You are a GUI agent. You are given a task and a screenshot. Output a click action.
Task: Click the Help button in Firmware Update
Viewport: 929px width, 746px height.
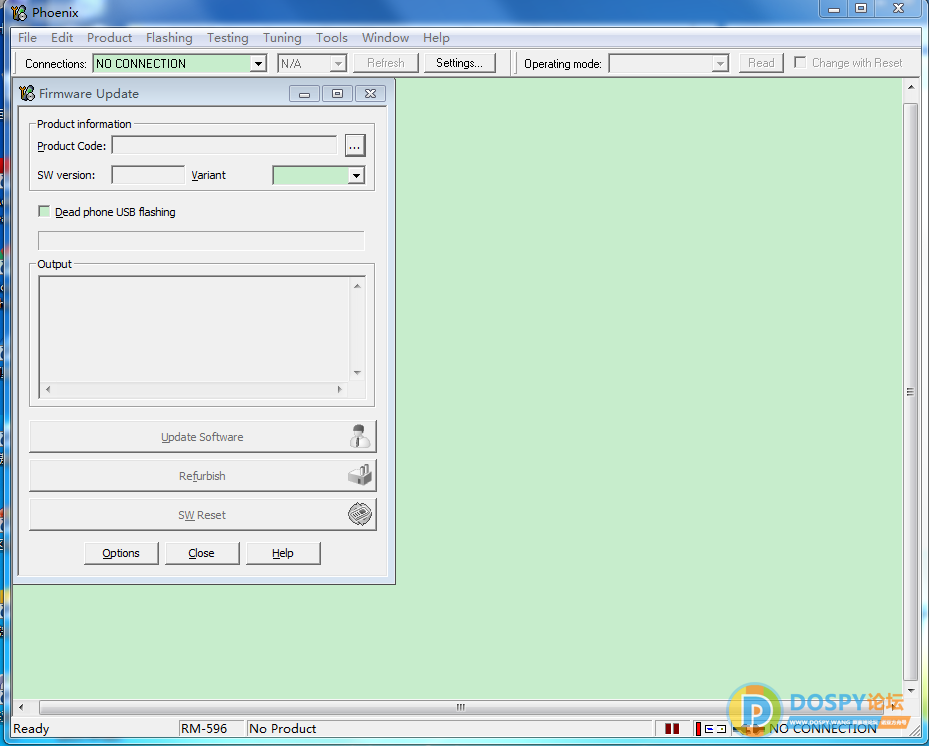click(x=283, y=553)
